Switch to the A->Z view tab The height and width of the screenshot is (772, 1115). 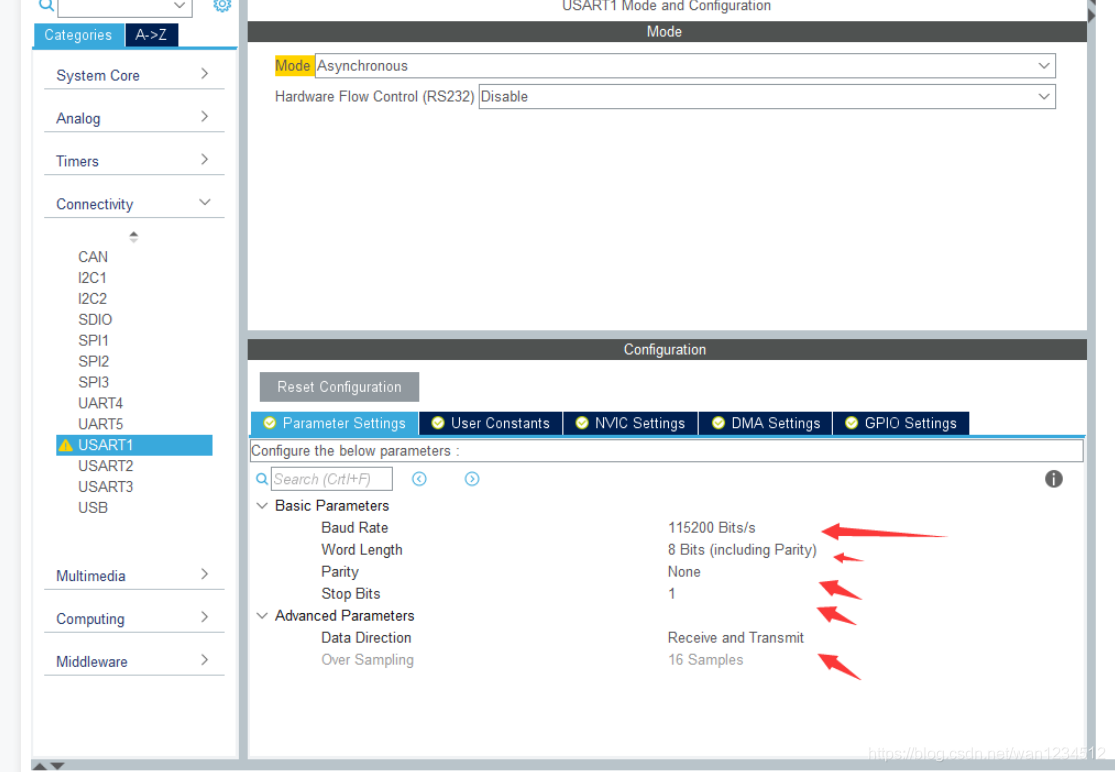point(151,35)
